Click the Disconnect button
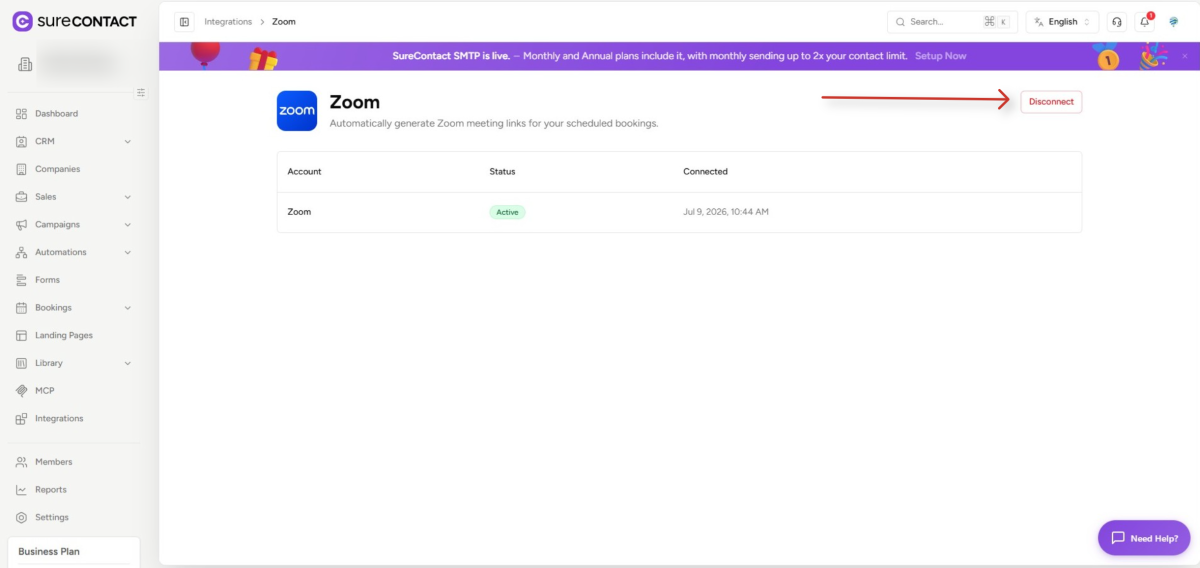The height and width of the screenshot is (568, 1200). tap(1051, 102)
